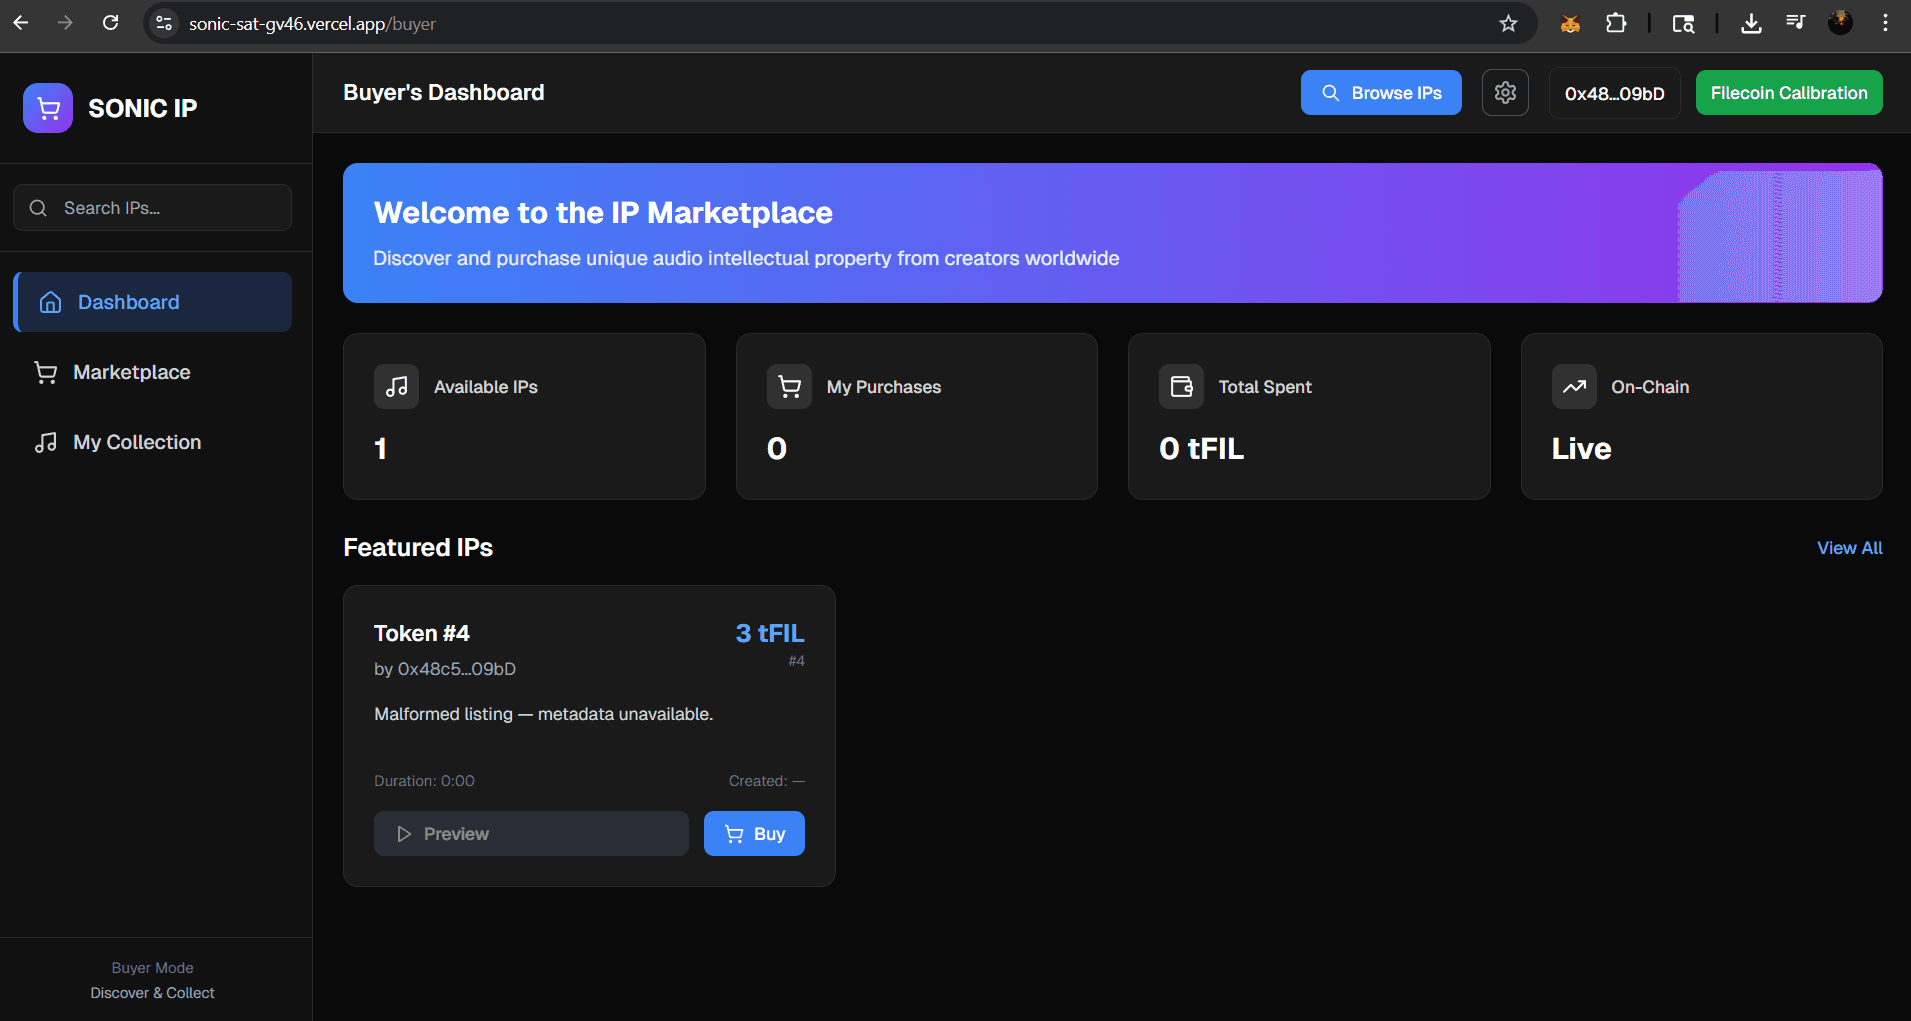Image resolution: width=1911 pixels, height=1021 pixels.
Task: Click the Token #4 title
Action: pyautogui.click(x=421, y=633)
